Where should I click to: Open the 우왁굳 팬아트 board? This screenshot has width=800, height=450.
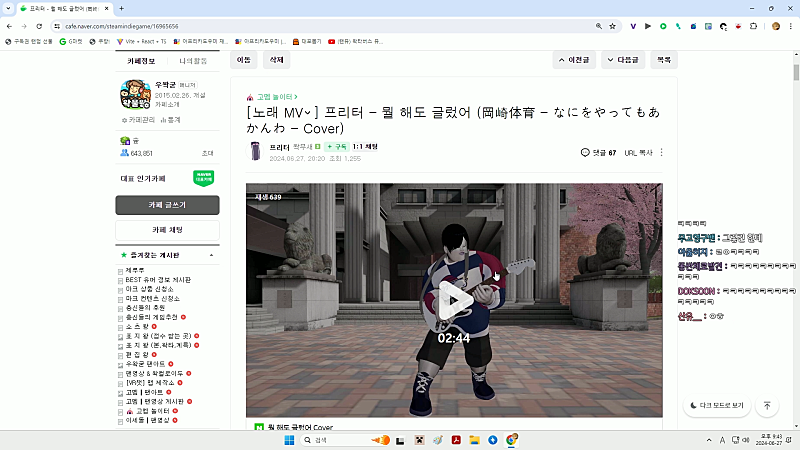click(145, 364)
